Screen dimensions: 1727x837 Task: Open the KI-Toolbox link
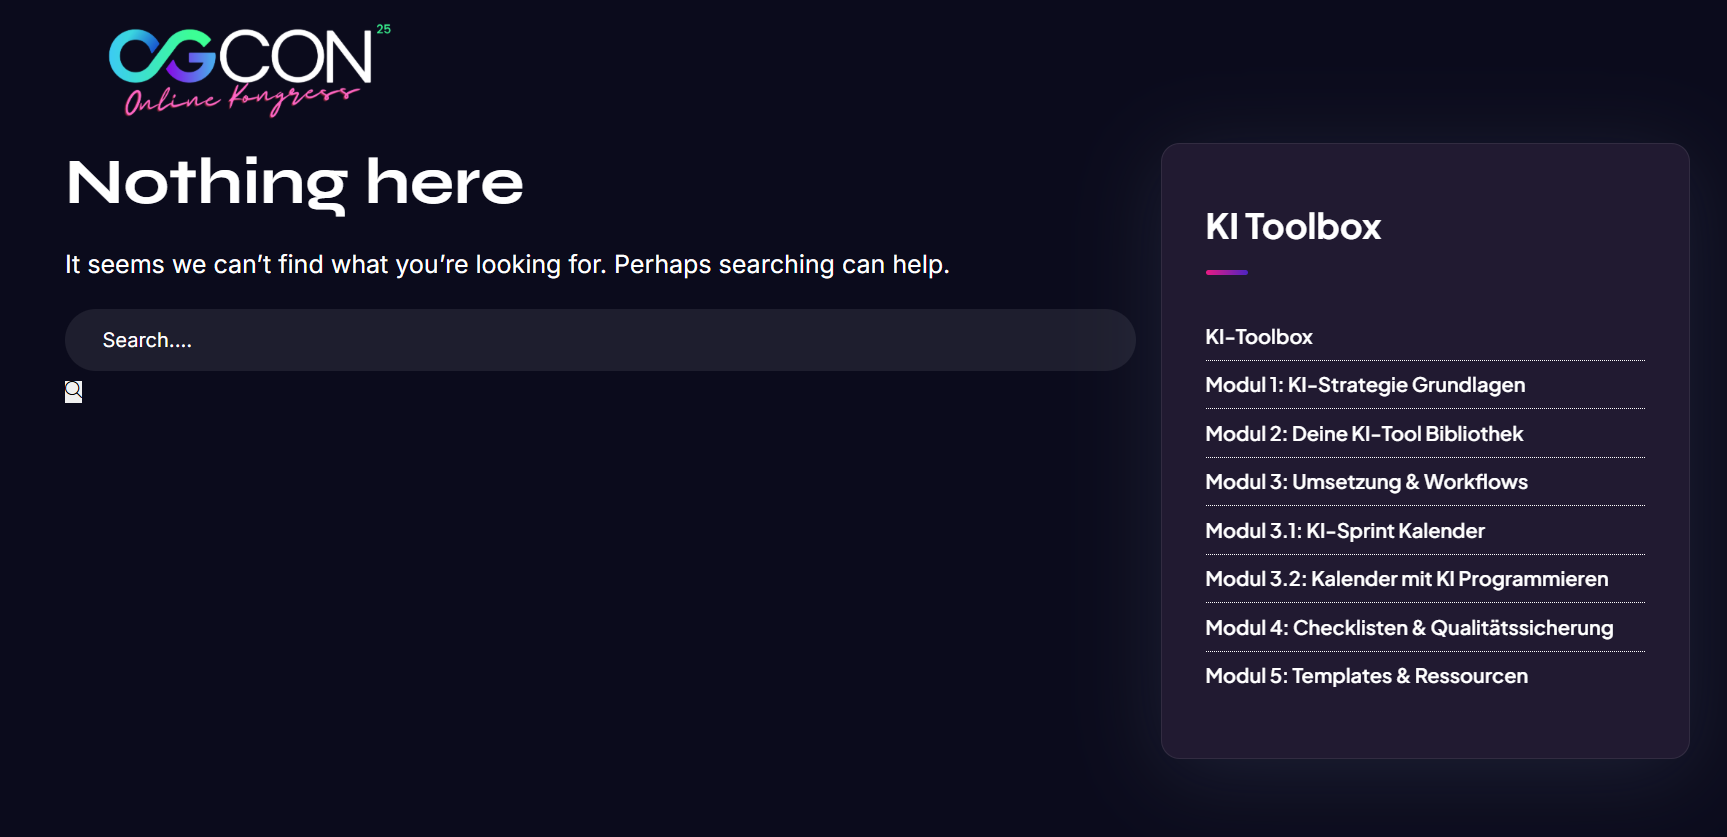1258,337
